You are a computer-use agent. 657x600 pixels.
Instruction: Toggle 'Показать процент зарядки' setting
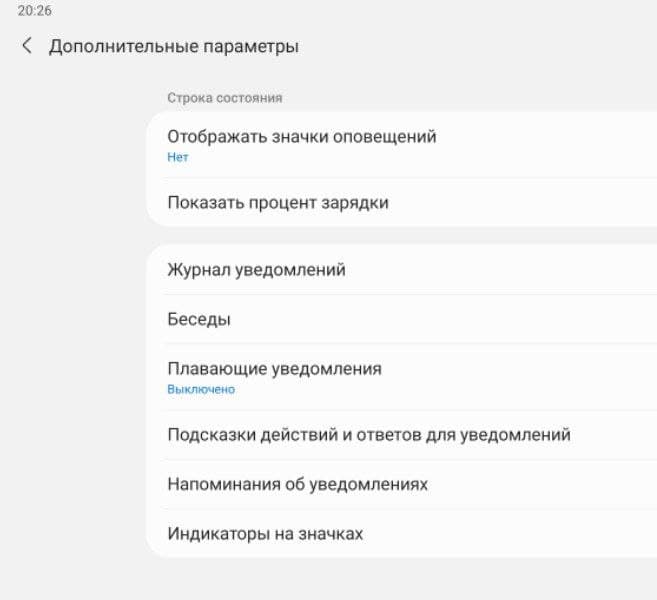278,203
